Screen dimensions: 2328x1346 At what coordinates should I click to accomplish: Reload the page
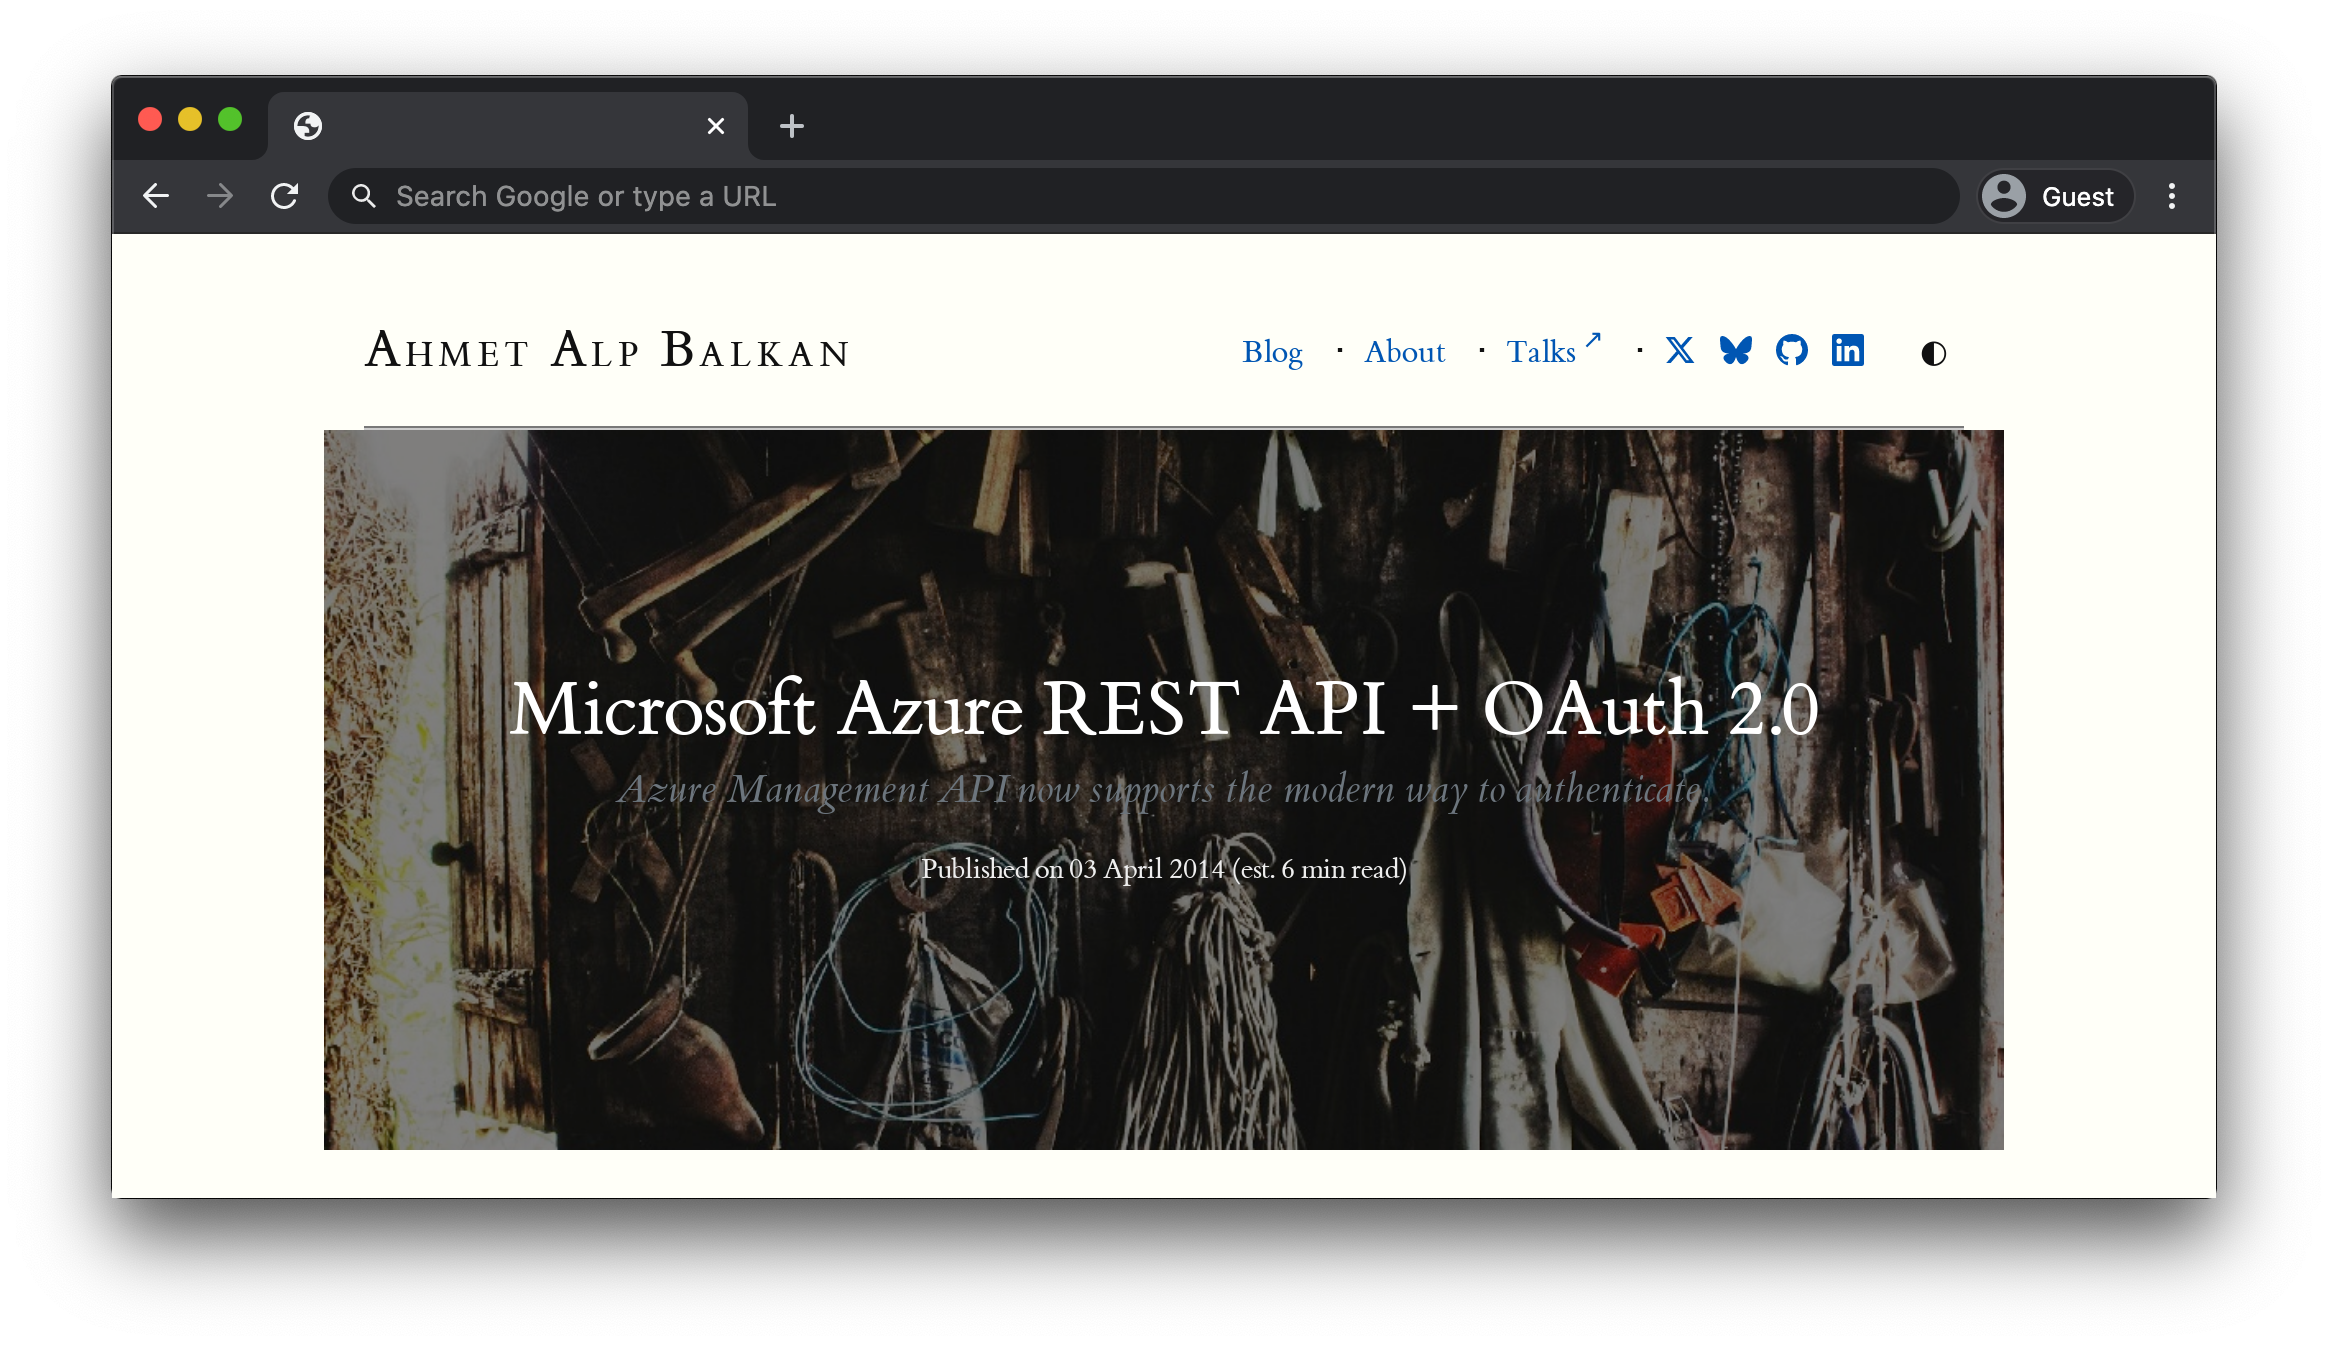[x=285, y=196]
